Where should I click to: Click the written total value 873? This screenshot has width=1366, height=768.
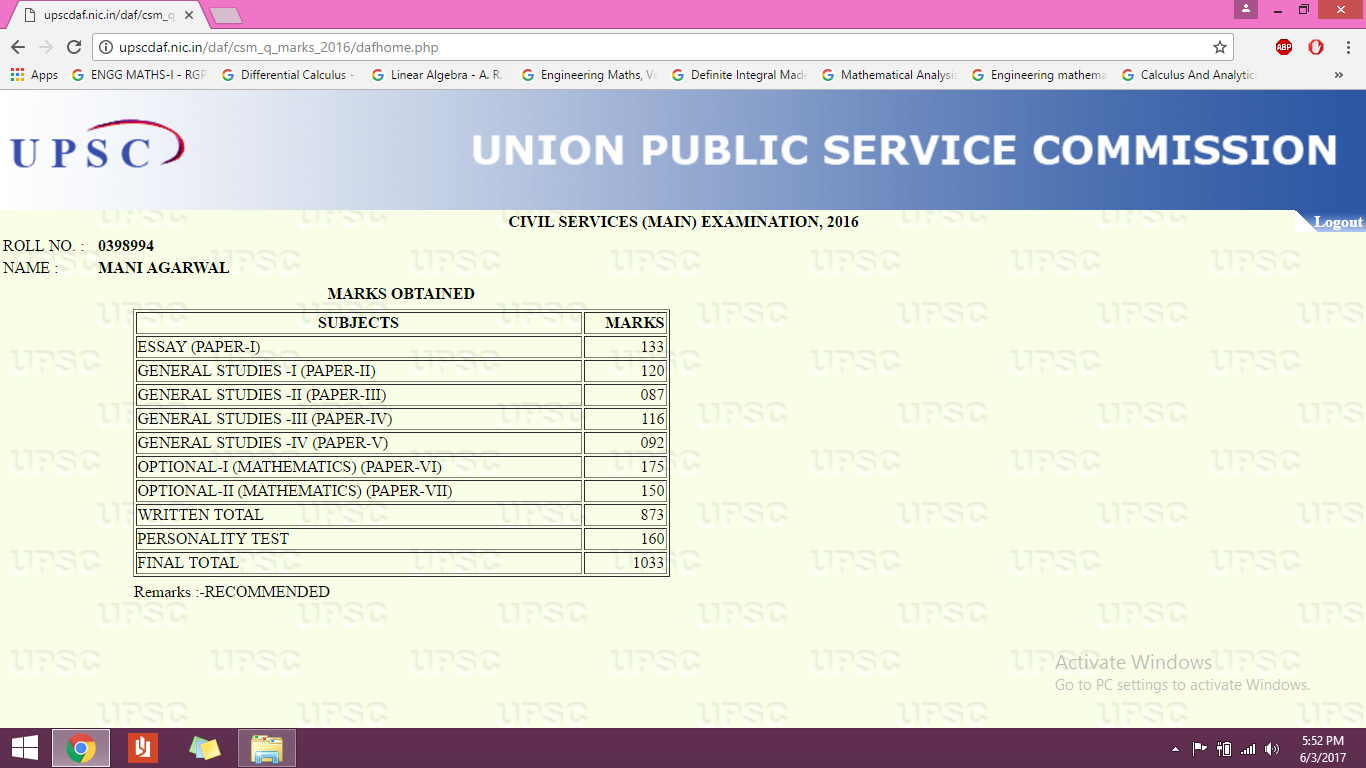click(652, 515)
